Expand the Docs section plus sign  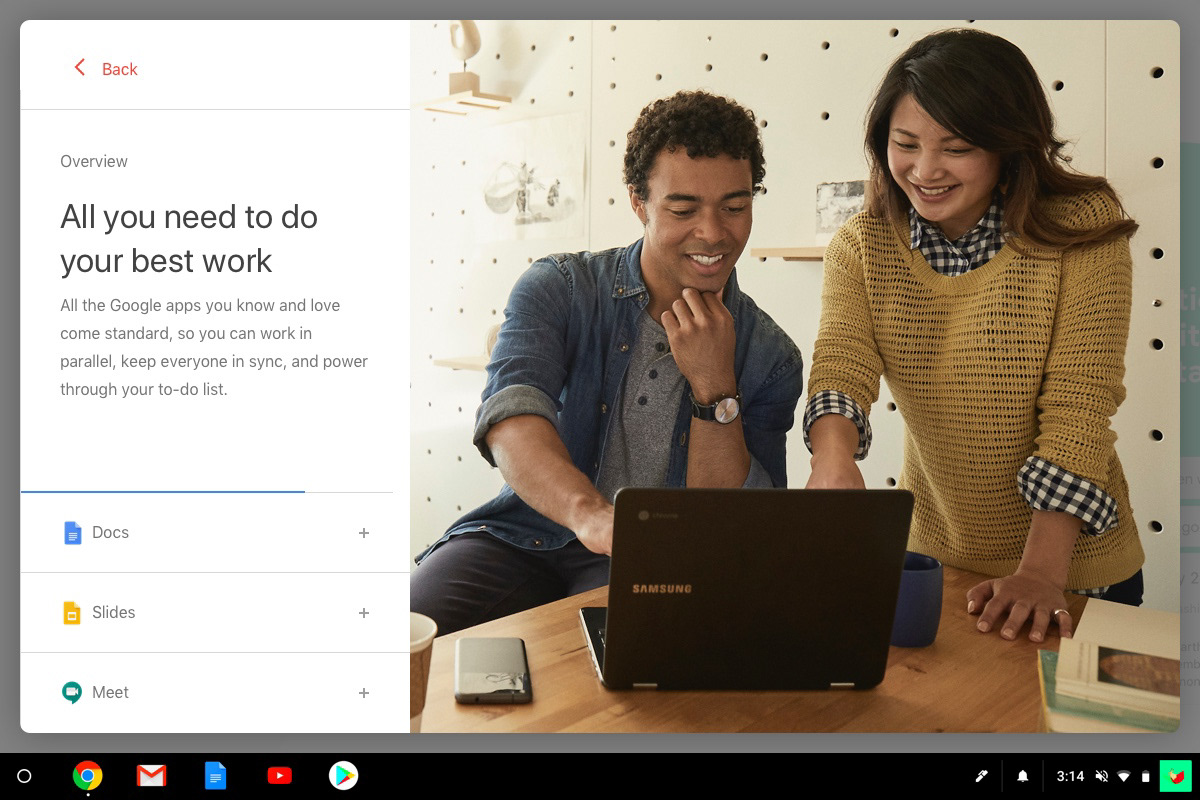click(x=364, y=533)
